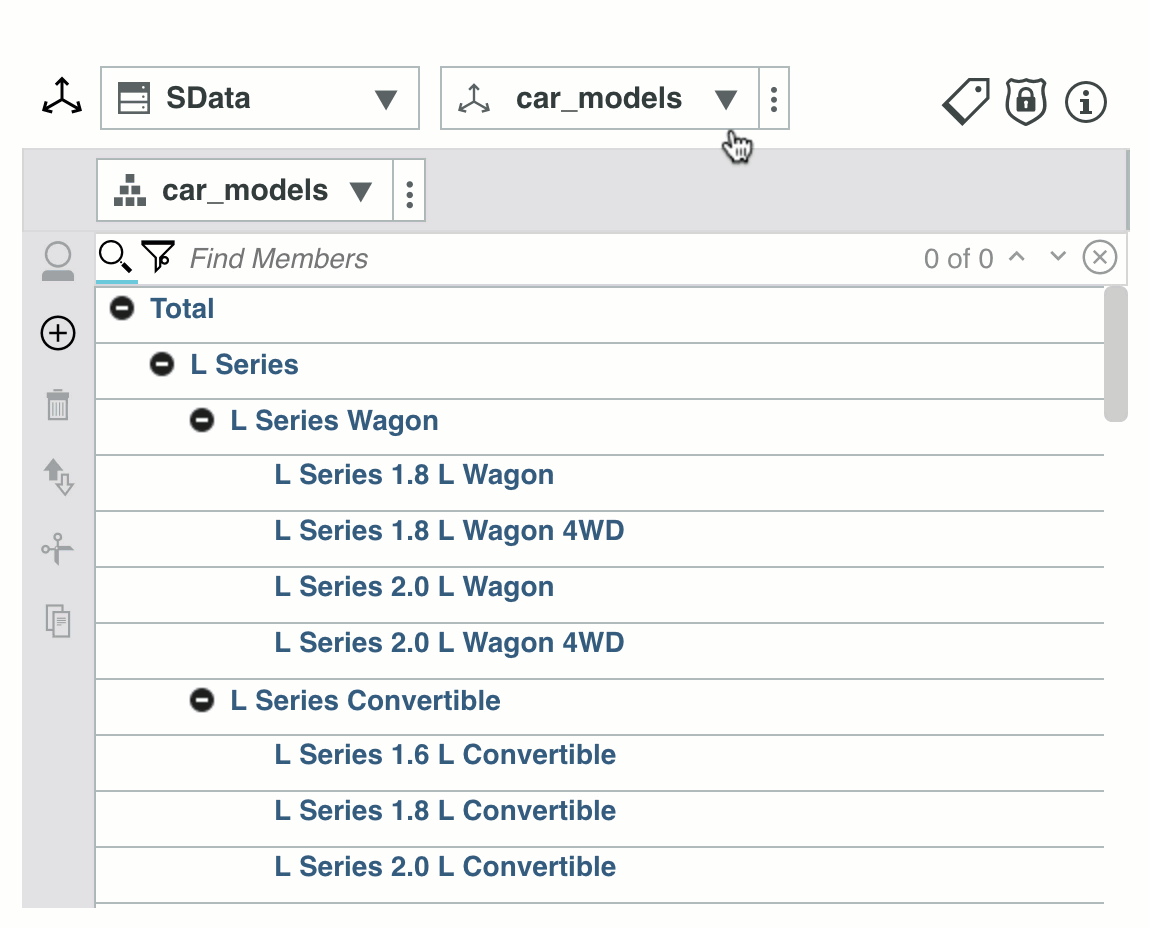Click the copy pages icon

coord(58,621)
